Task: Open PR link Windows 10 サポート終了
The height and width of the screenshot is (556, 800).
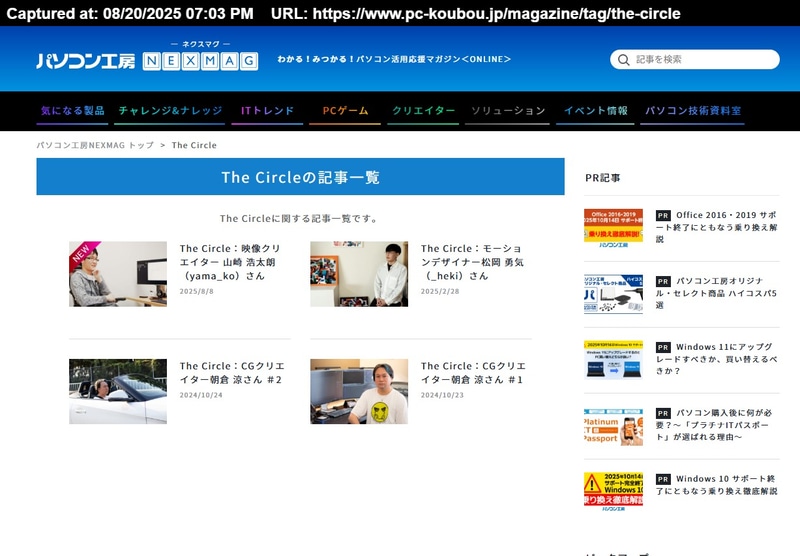Action: (x=716, y=485)
